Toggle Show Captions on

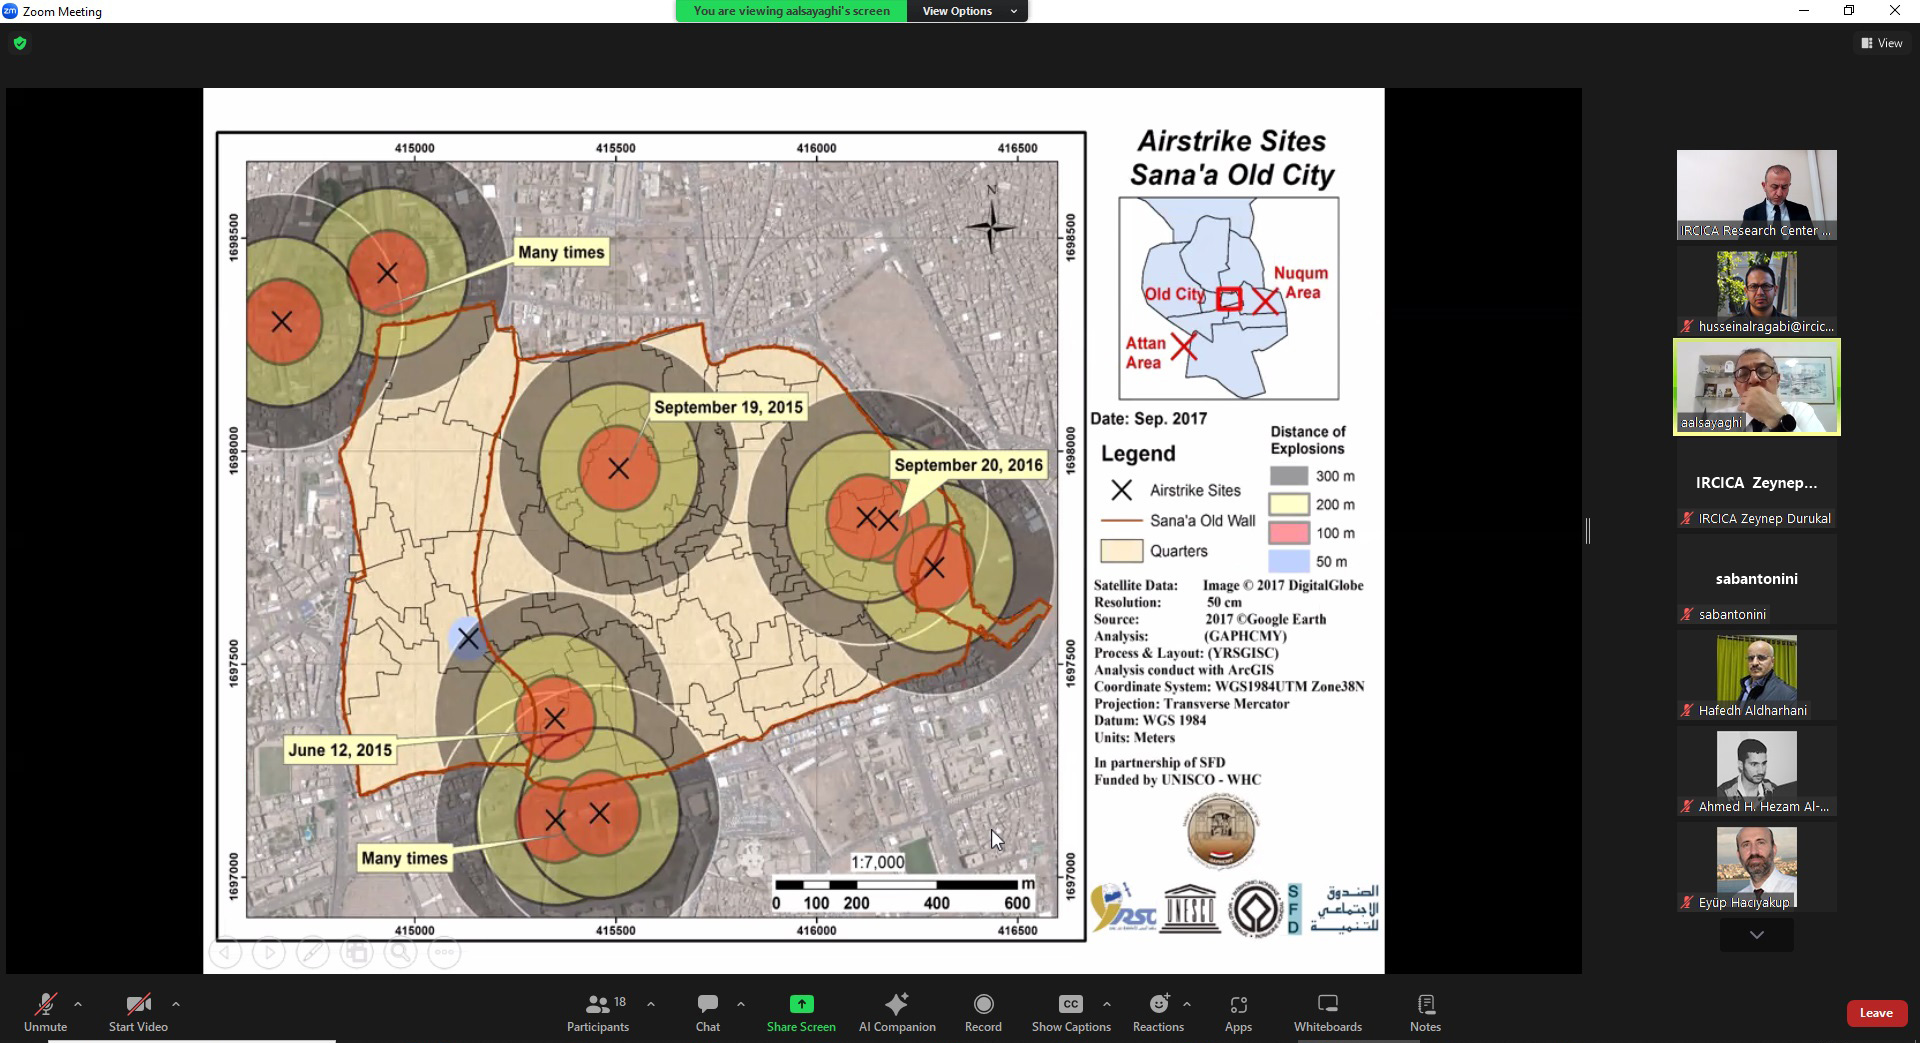coord(1071,1012)
